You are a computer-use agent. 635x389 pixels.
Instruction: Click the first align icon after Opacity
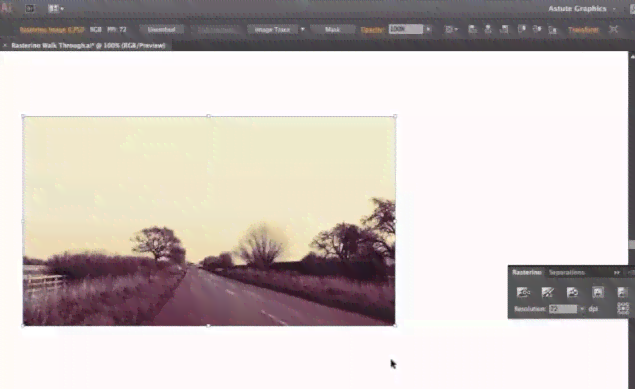click(x=472, y=30)
